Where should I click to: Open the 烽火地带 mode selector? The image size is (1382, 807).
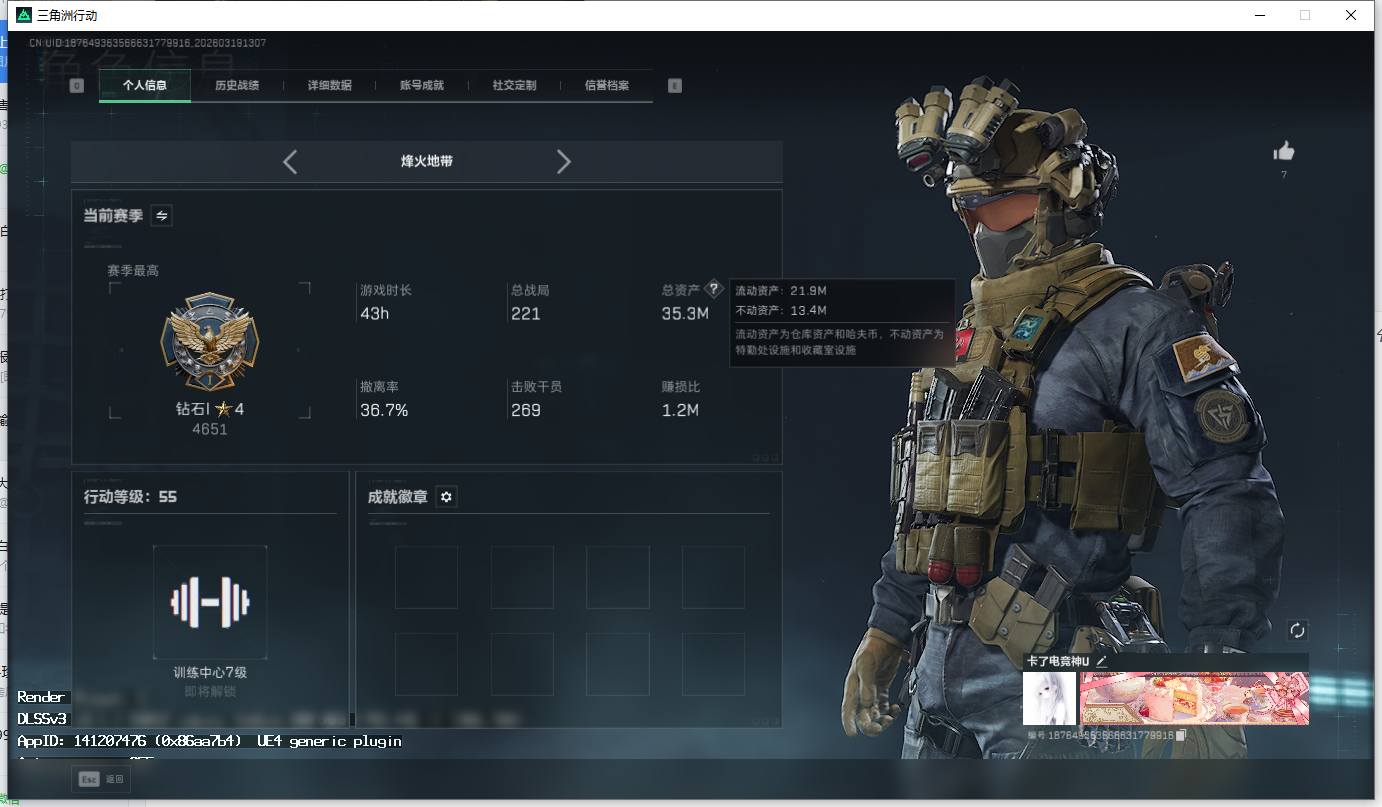click(x=427, y=162)
